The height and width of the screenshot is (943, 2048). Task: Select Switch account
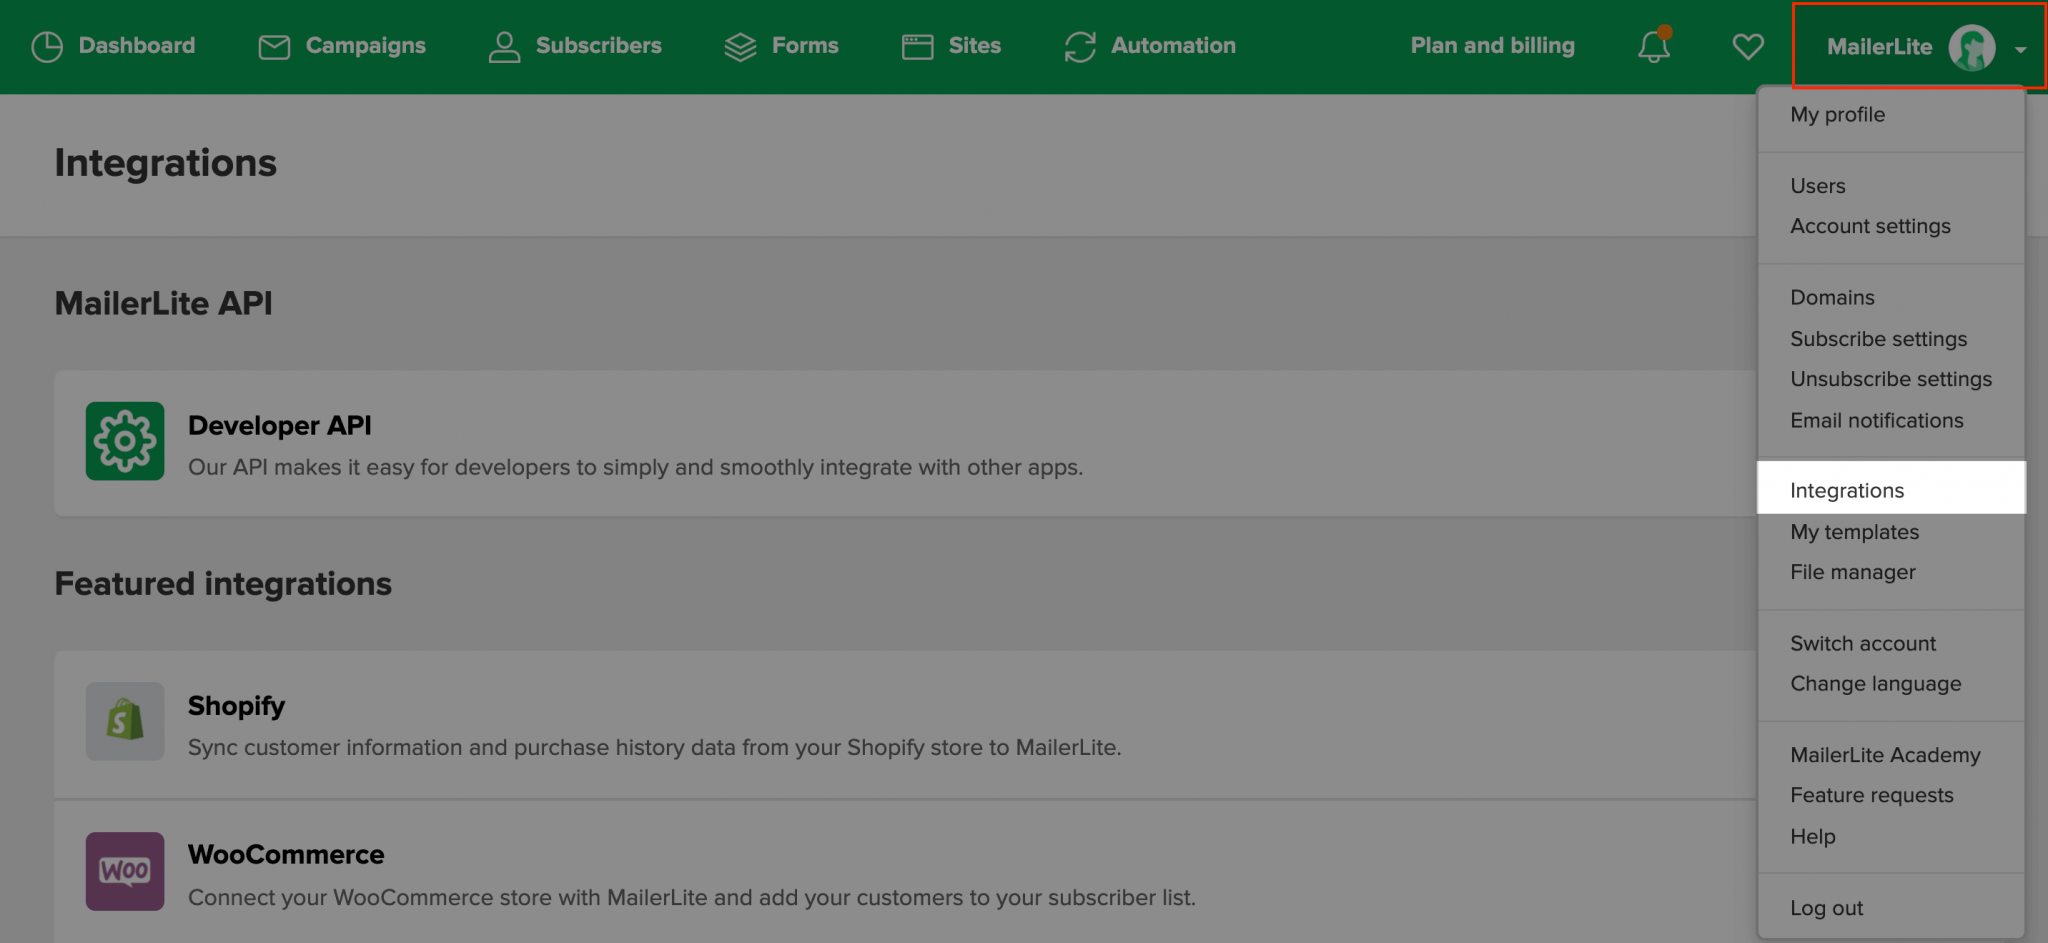point(1863,644)
